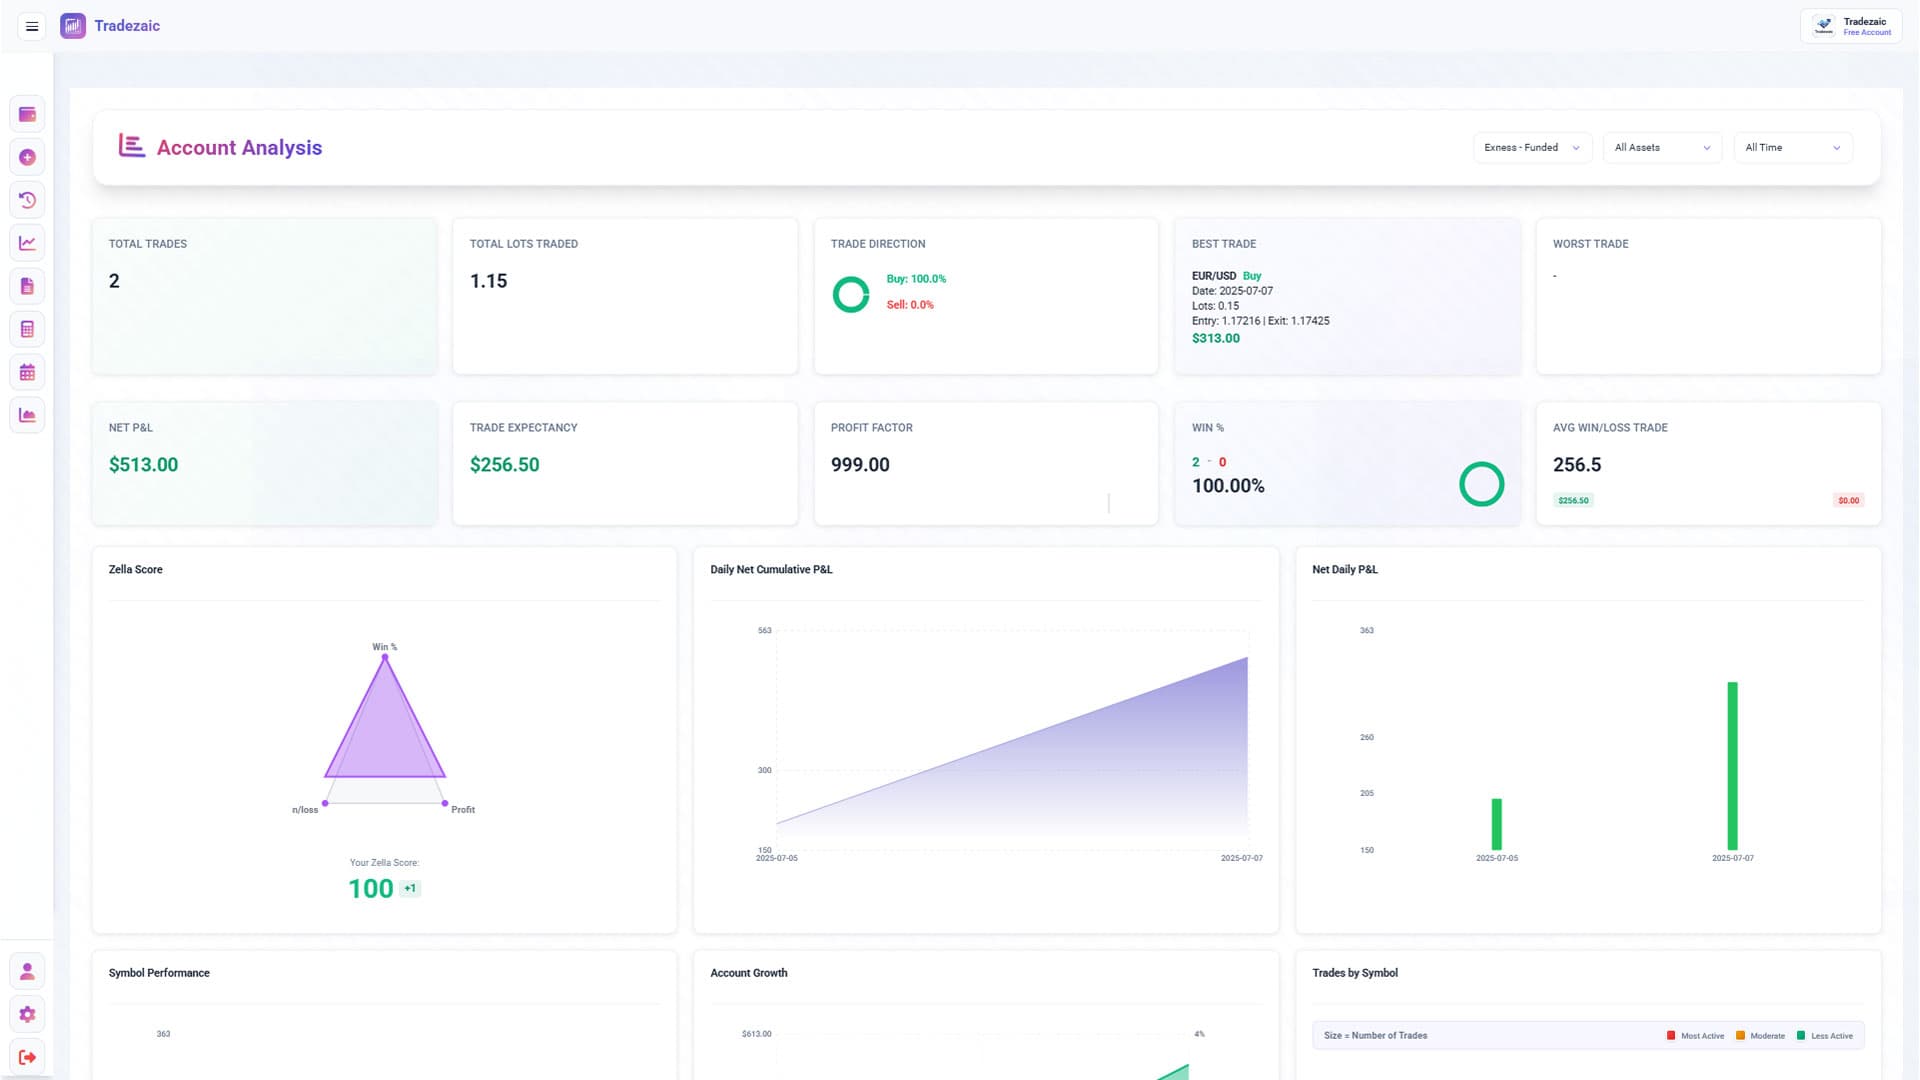Select the line chart analytics icon
The width and height of the screenshot is (1920, 1080).
coord(27,242)
